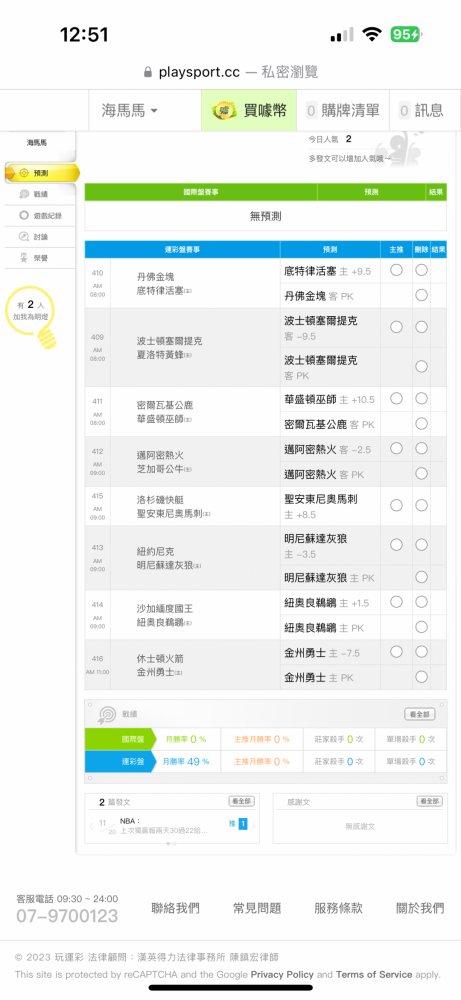
Task: Open the 購牌清單 tab
Action: [x=343, y=110]
